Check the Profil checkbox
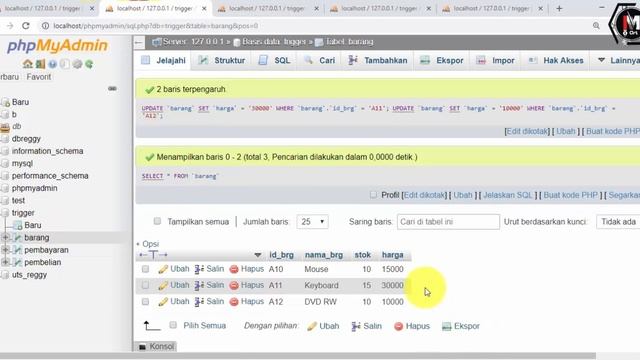Image resolution: width=640 pixels, height=360 pixels. [373, 195]
